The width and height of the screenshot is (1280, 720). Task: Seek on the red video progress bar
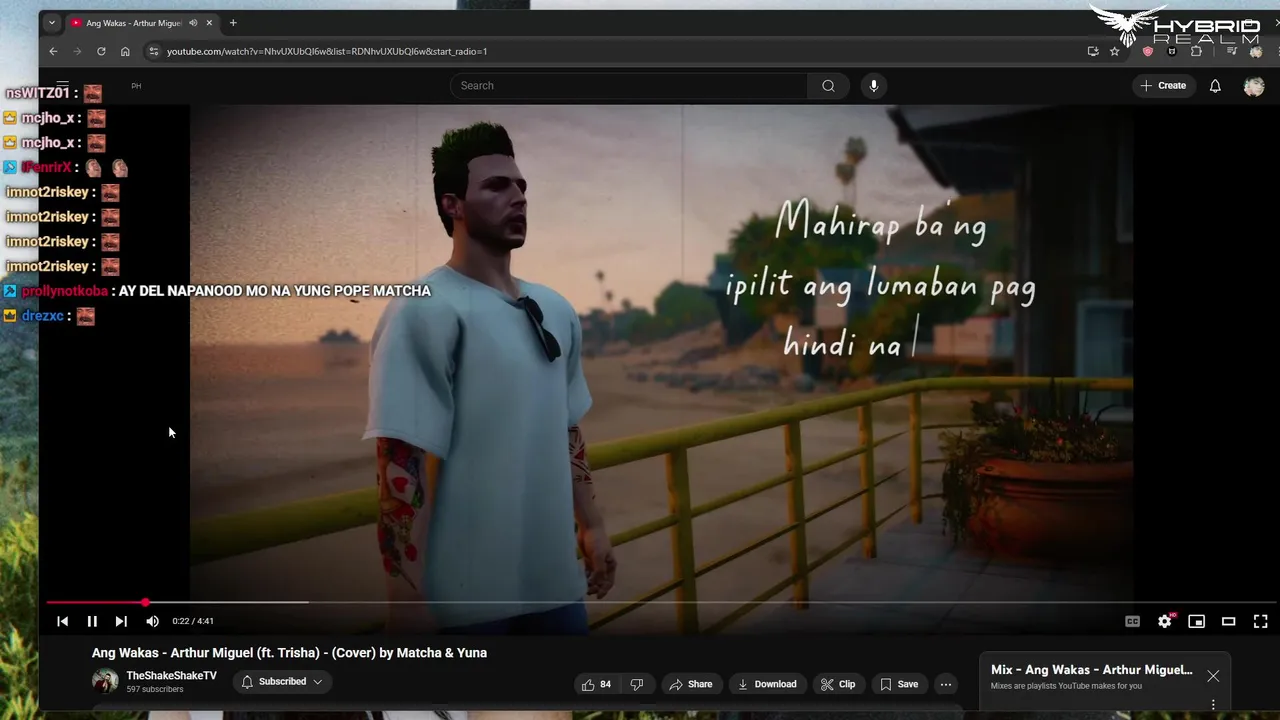pyautogui.click(x=660, y=602)
